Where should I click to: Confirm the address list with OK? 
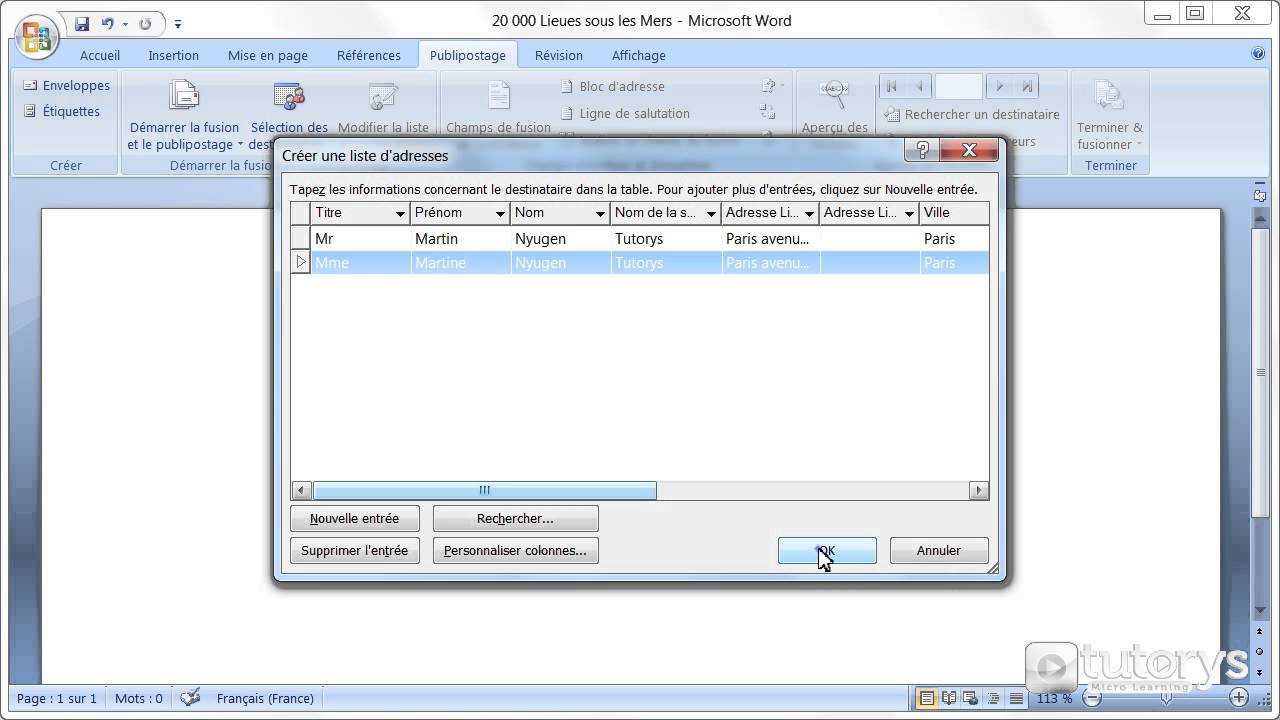(827, 550)
